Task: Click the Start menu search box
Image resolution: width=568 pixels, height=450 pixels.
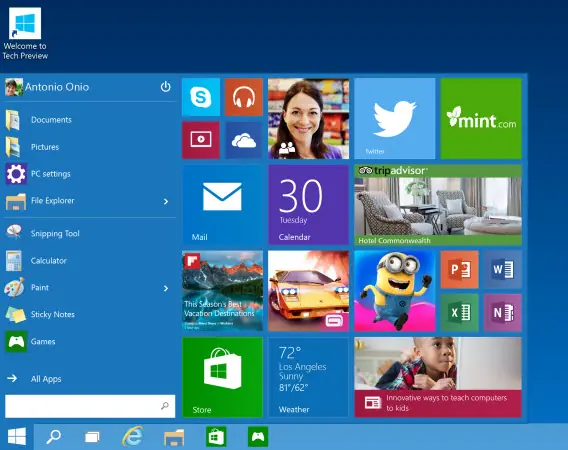Action: (90, 406)
